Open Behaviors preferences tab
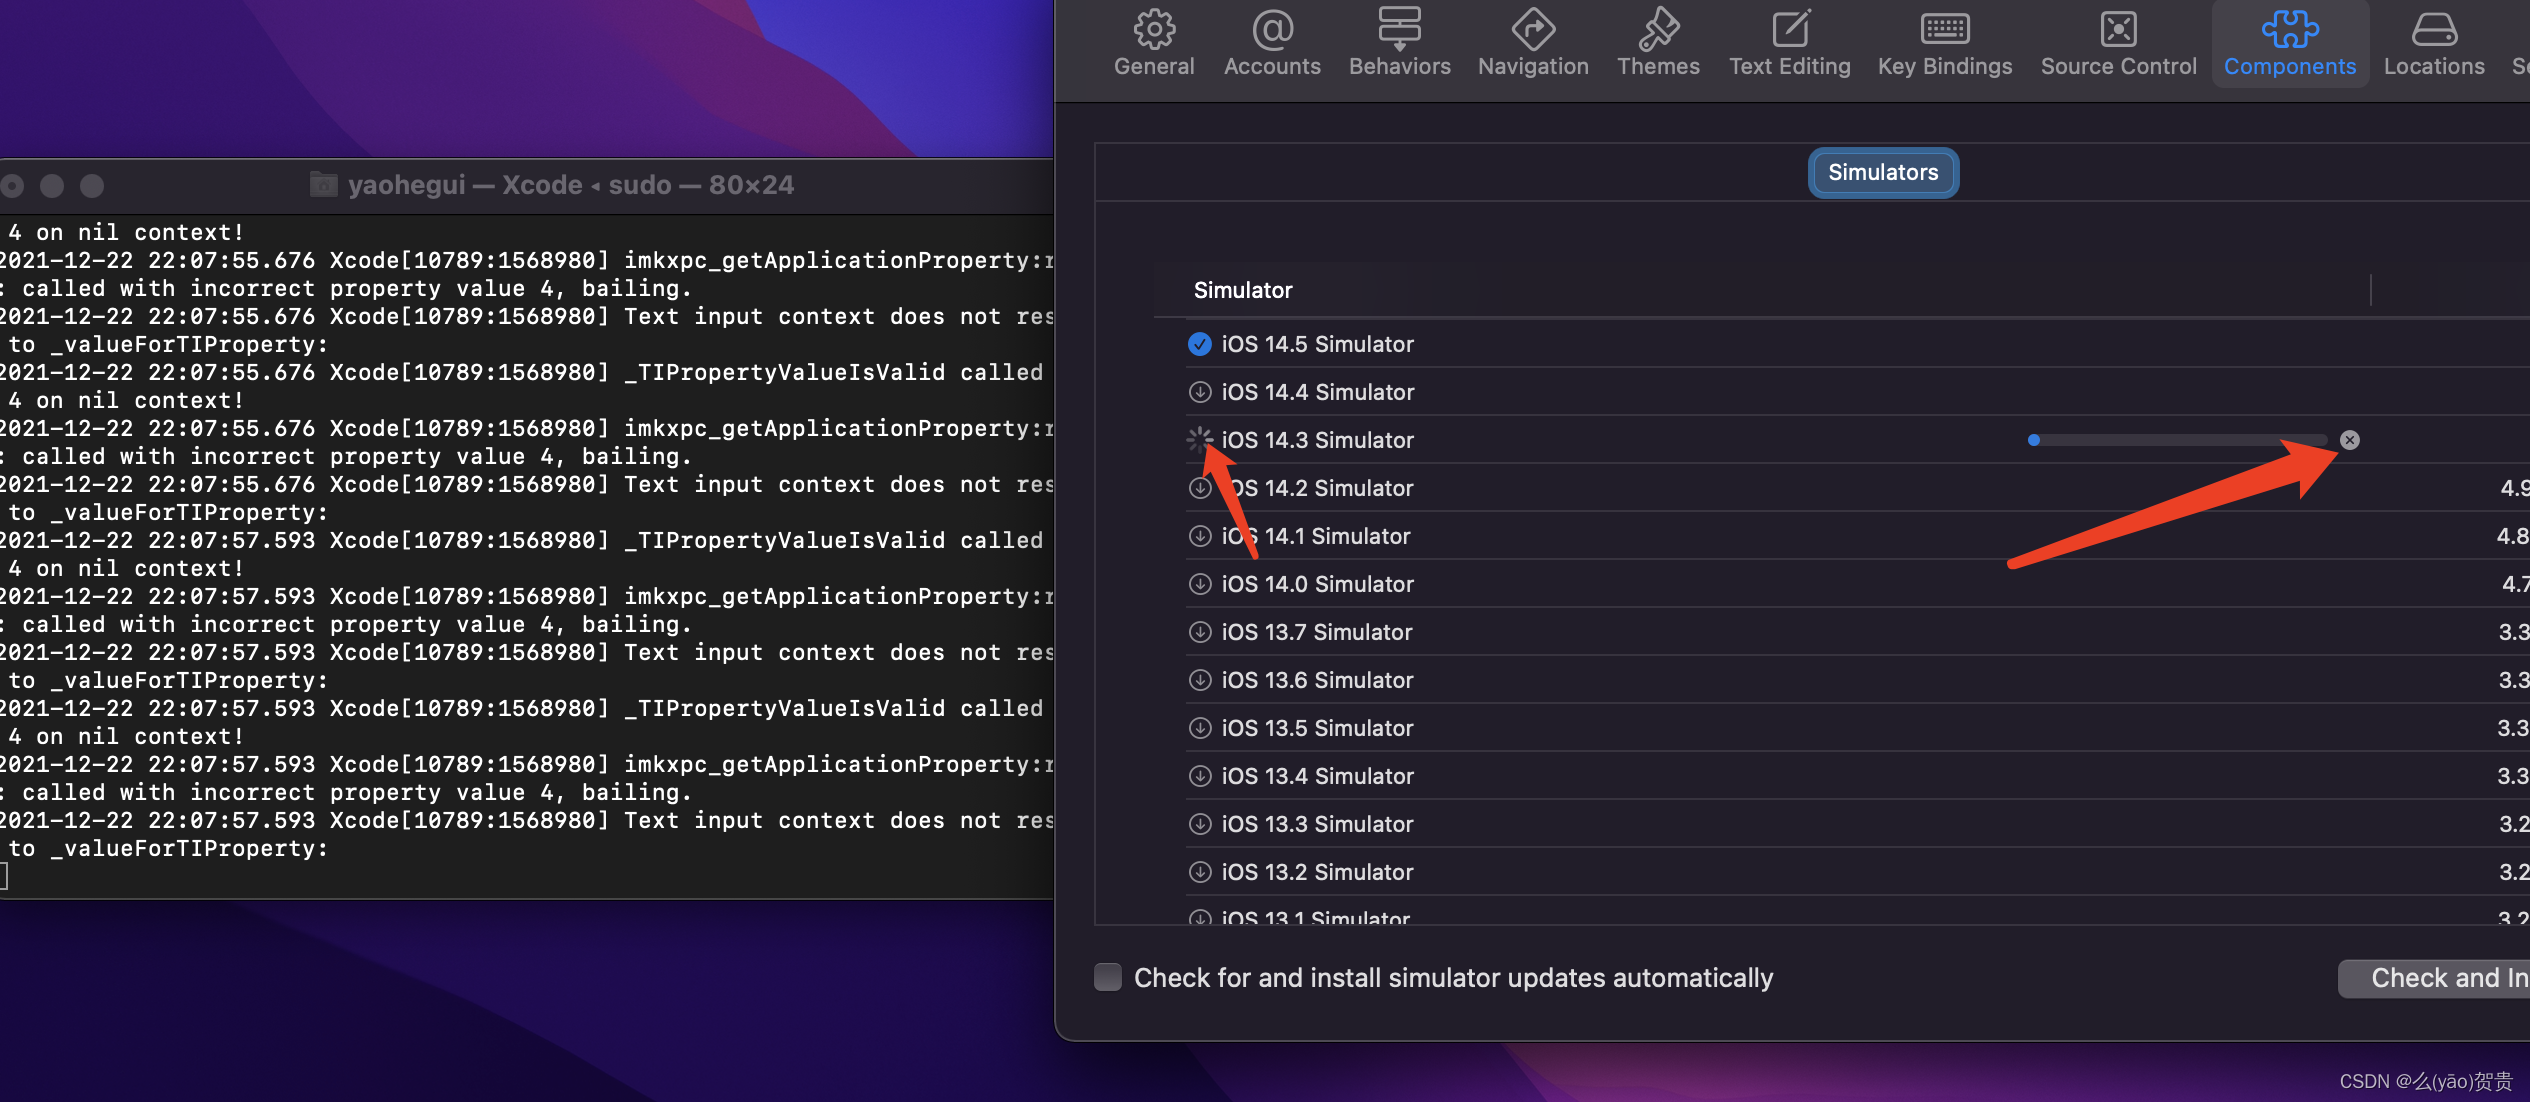 tap(1399, 44)
